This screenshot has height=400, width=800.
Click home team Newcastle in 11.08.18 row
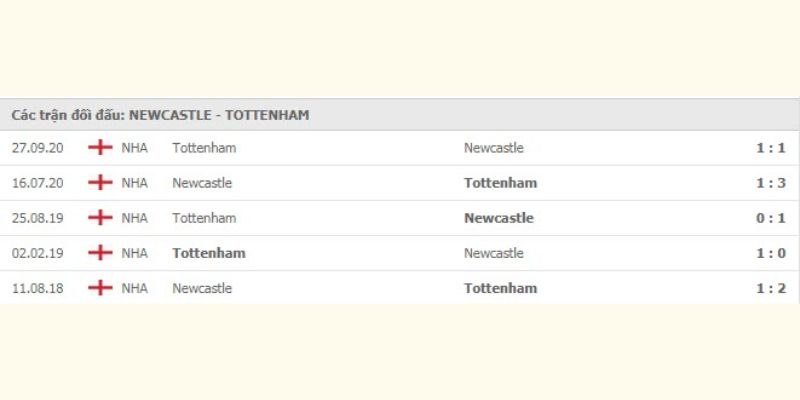202,288
